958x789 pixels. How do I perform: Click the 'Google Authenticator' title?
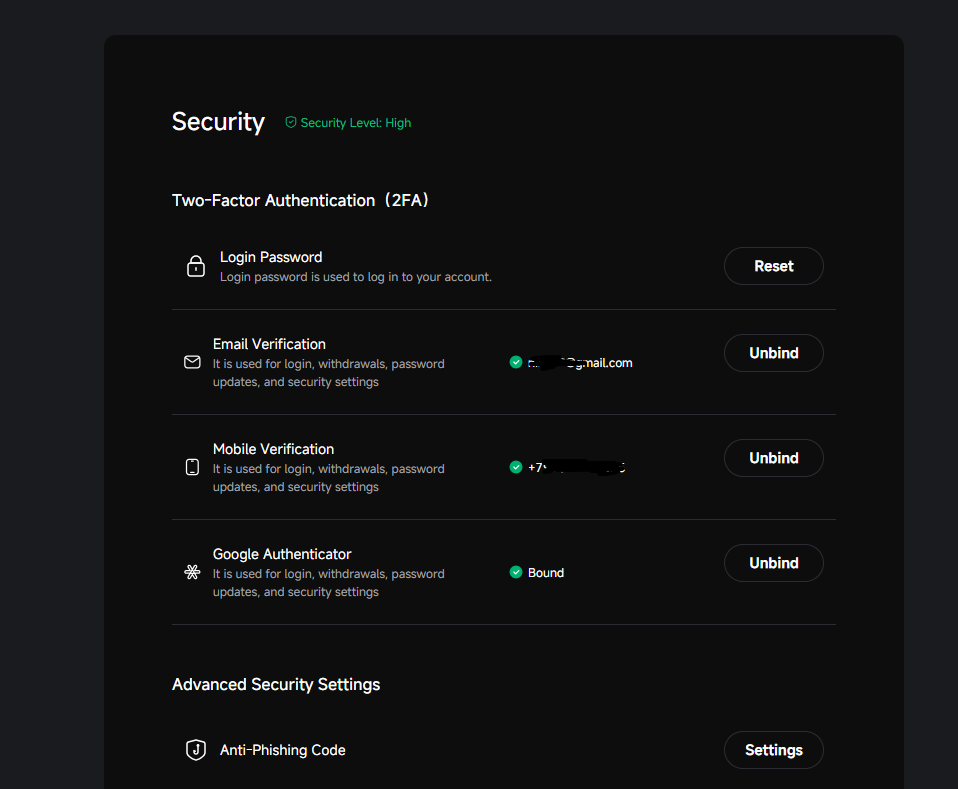point(282,554)
